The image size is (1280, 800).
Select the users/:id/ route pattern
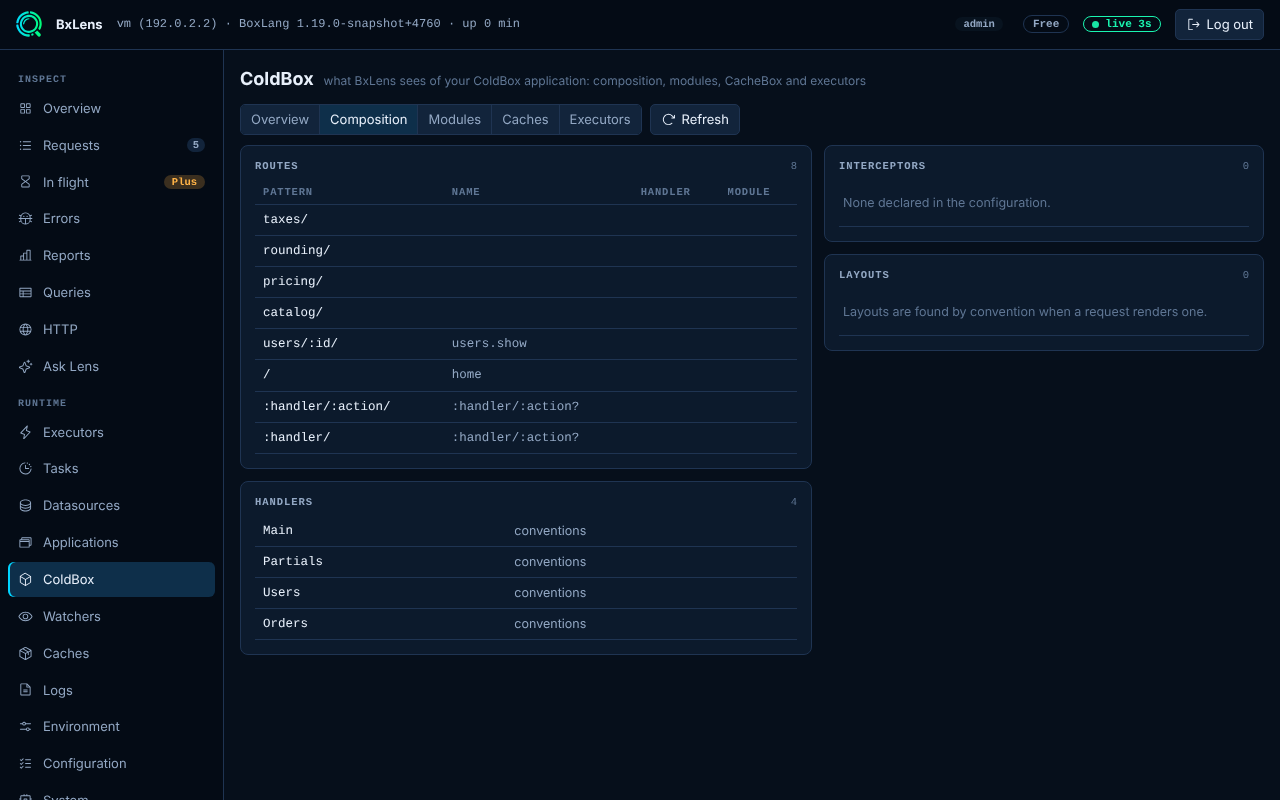click(x=301, y=343)
